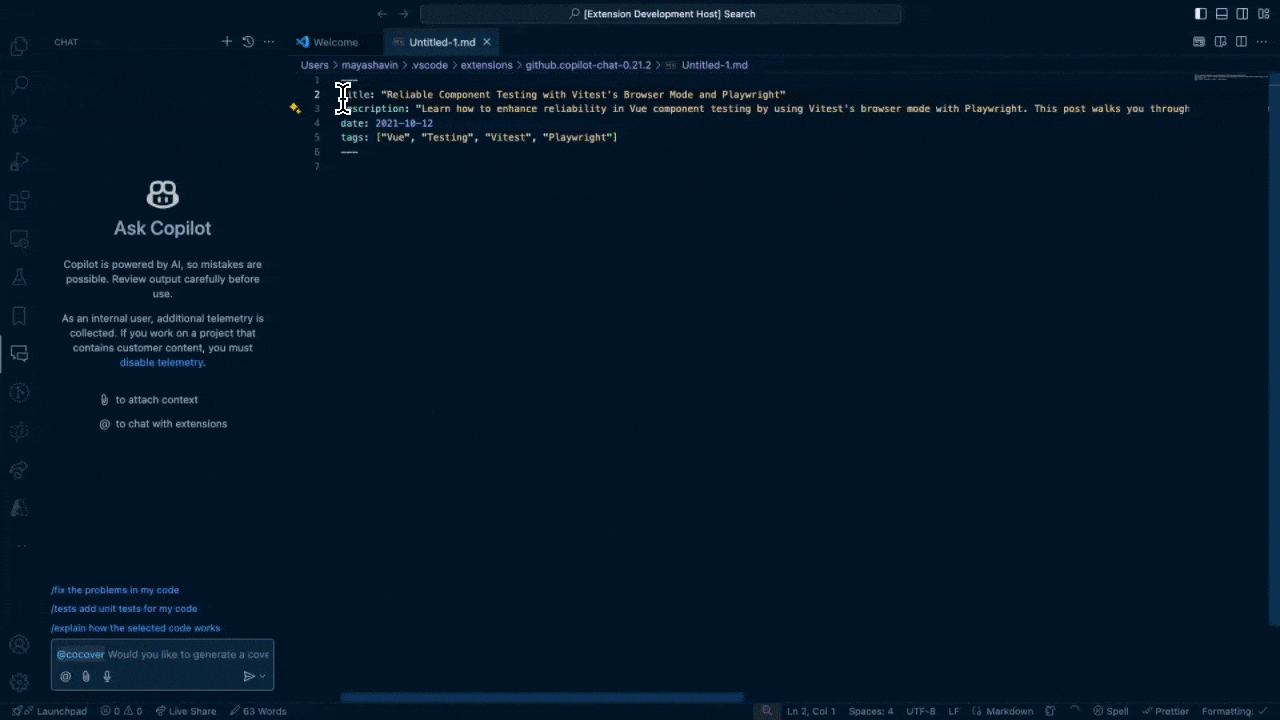Change end of line LF
Image resolution: width=1280 pixels, height=720 pixels.
tap(953, 711)
